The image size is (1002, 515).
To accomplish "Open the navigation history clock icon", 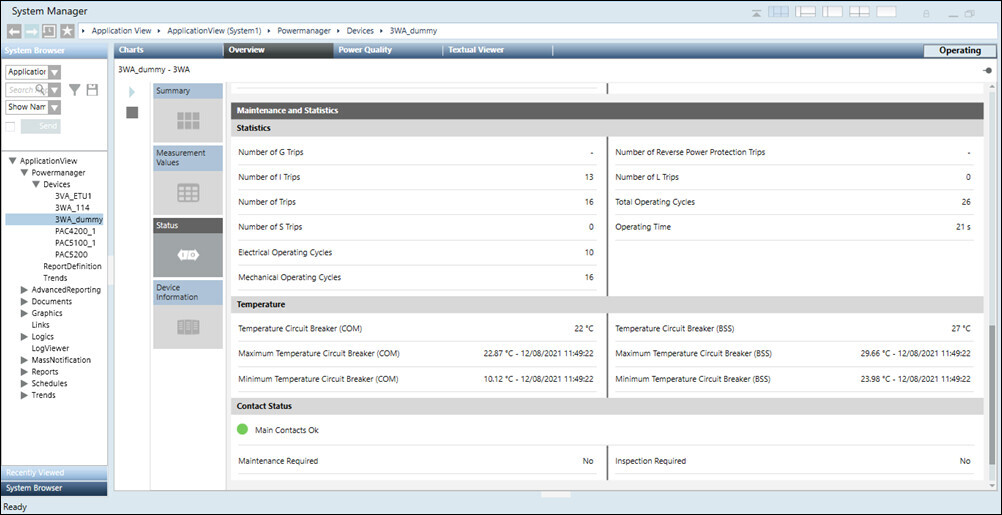I will (x=48, y=31).
